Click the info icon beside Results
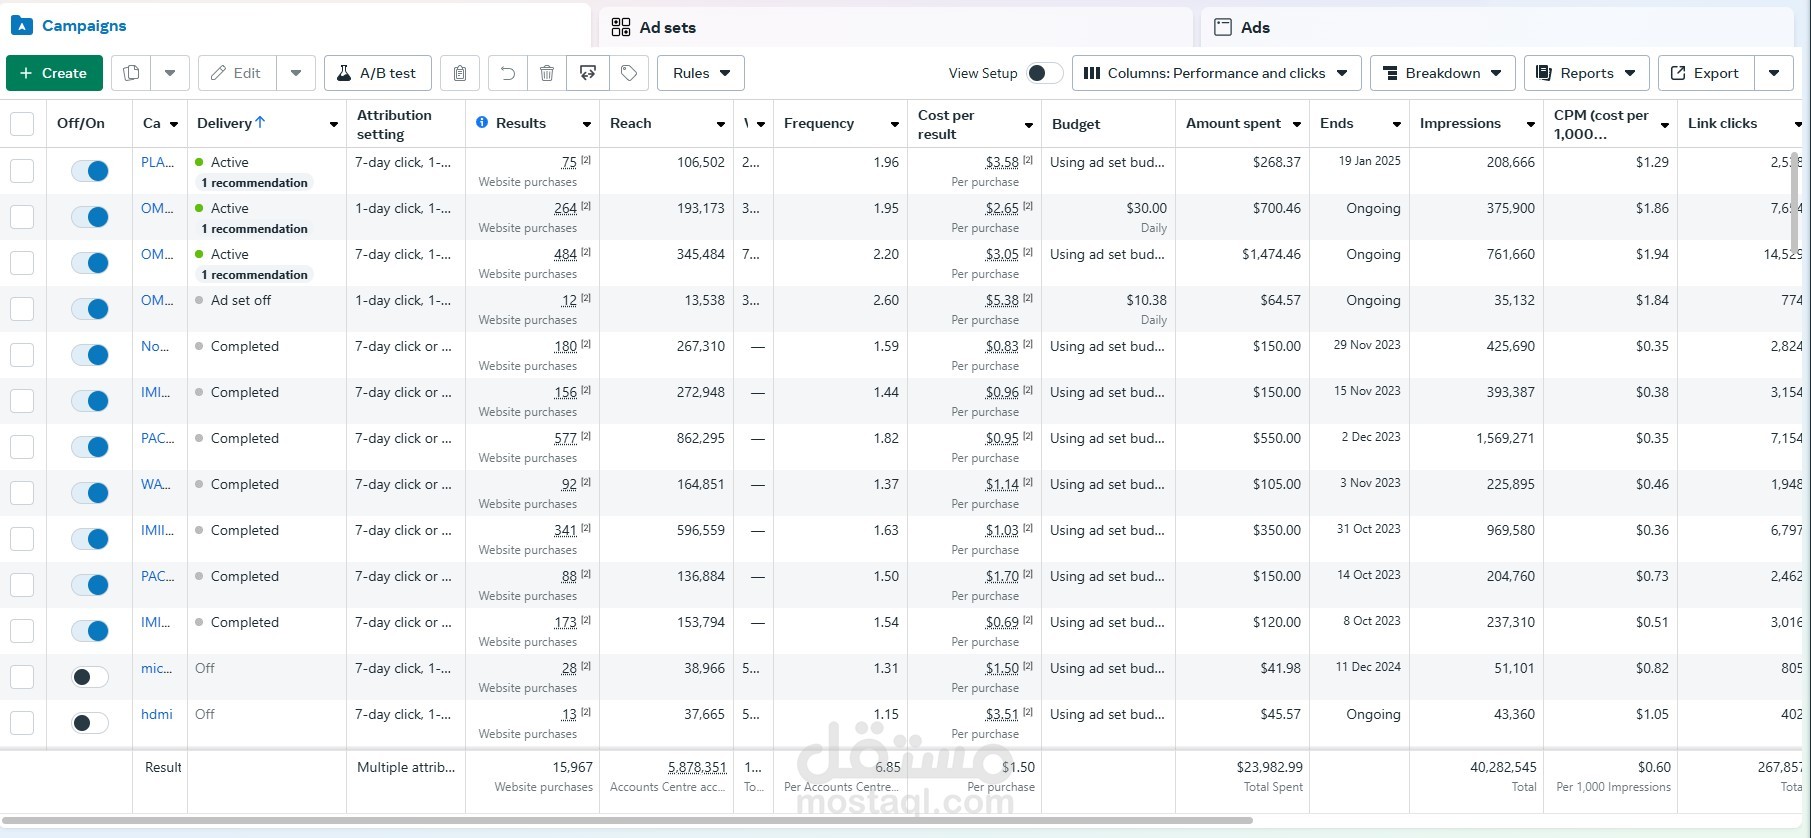The width and height of the screenshot is (1811, 838). pyautogui.click(x=482, y=122)
